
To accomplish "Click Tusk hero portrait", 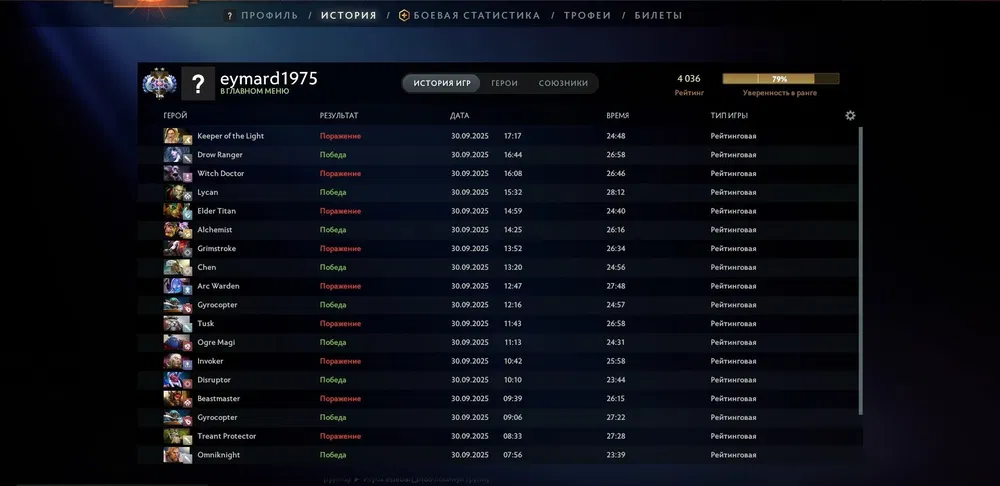I will 177,323.
